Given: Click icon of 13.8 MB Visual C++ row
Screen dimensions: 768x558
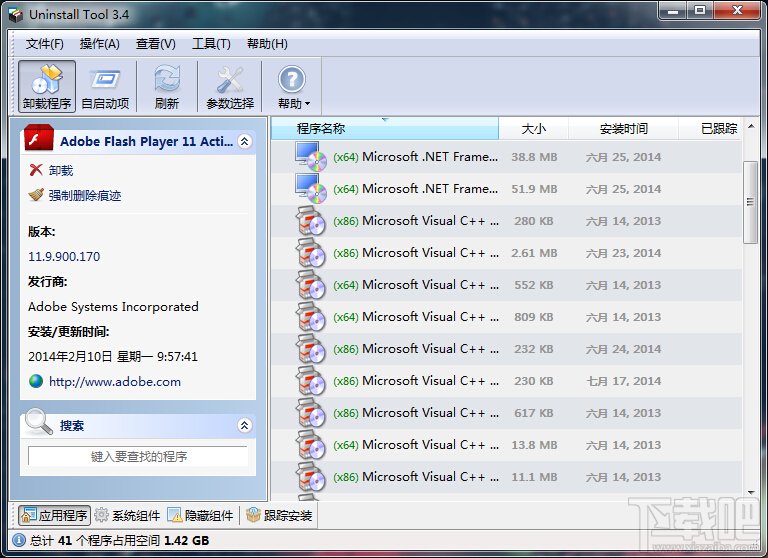Looking at the screenshot, I should coord(311,445).
